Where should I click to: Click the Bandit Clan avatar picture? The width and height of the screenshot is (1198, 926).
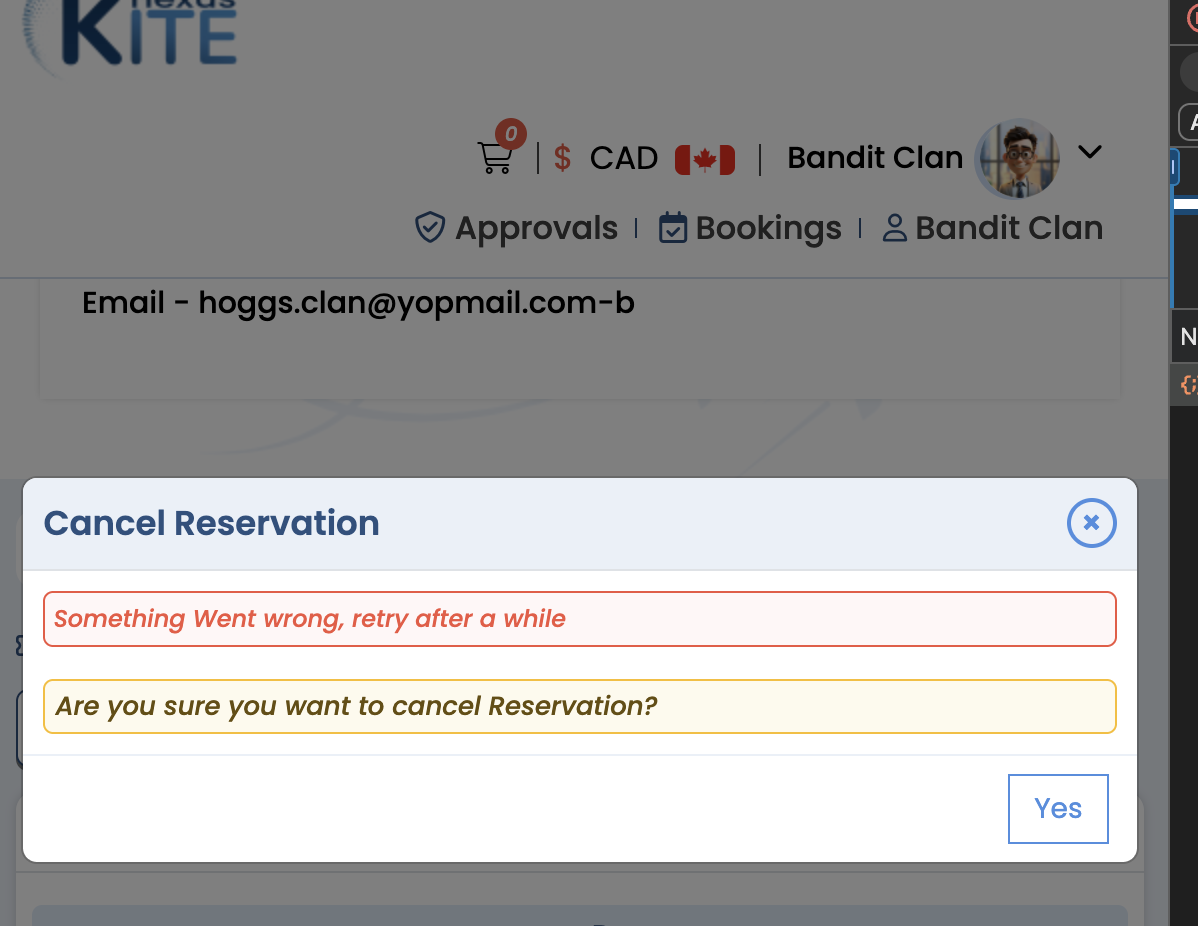coord(1016,158)
